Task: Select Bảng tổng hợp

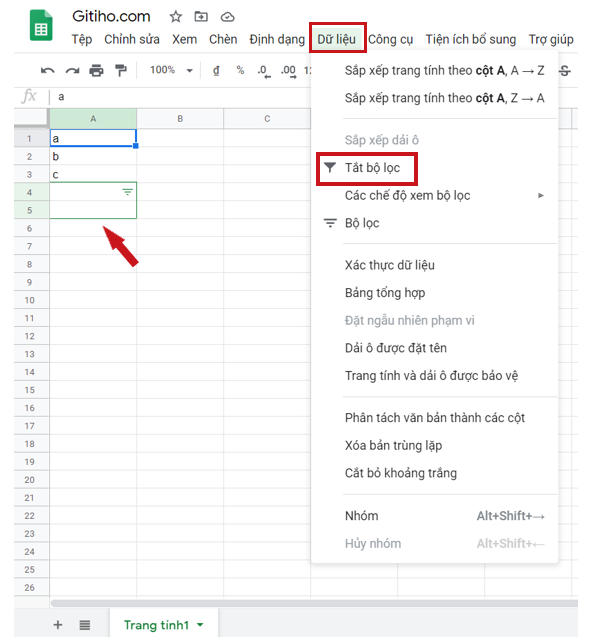Action: coord(434,293)
